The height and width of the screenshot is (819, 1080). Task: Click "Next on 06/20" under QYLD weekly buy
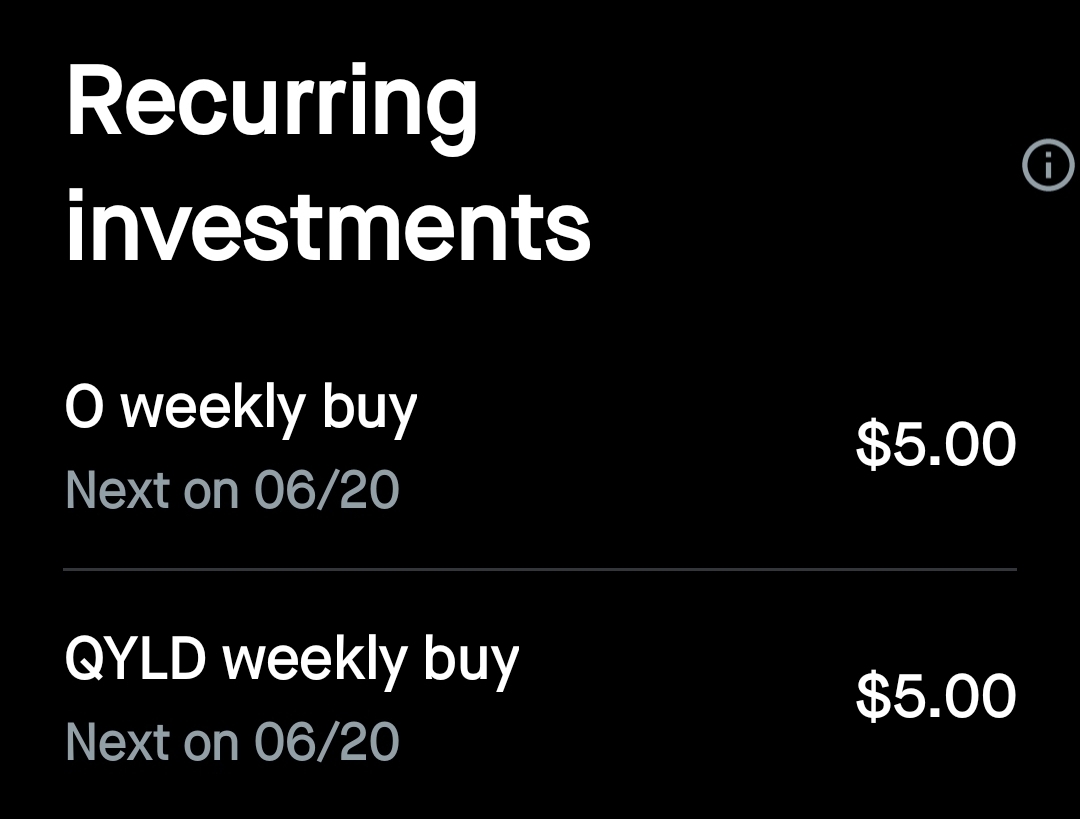[232, 741]
